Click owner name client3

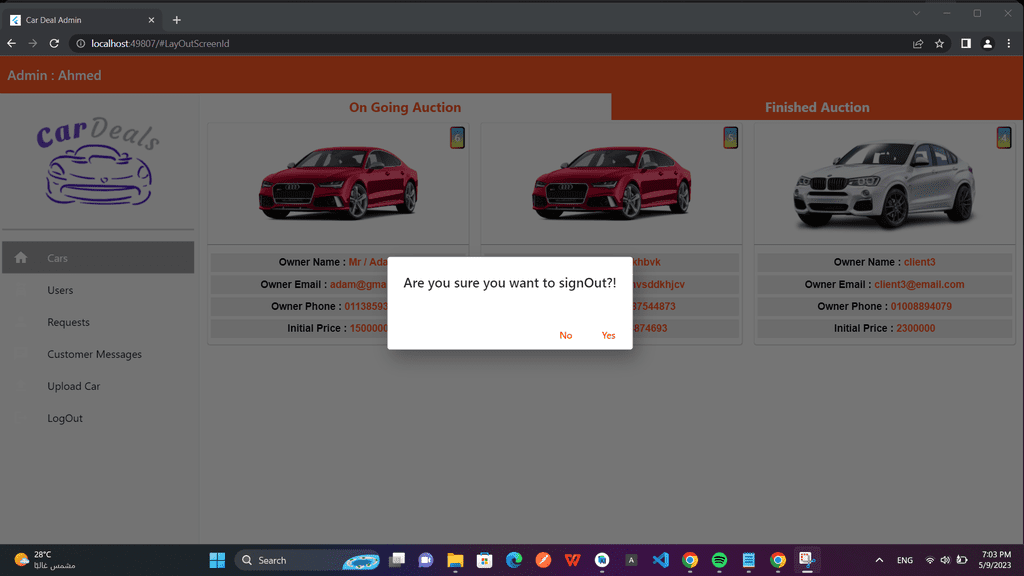(920, 262)
